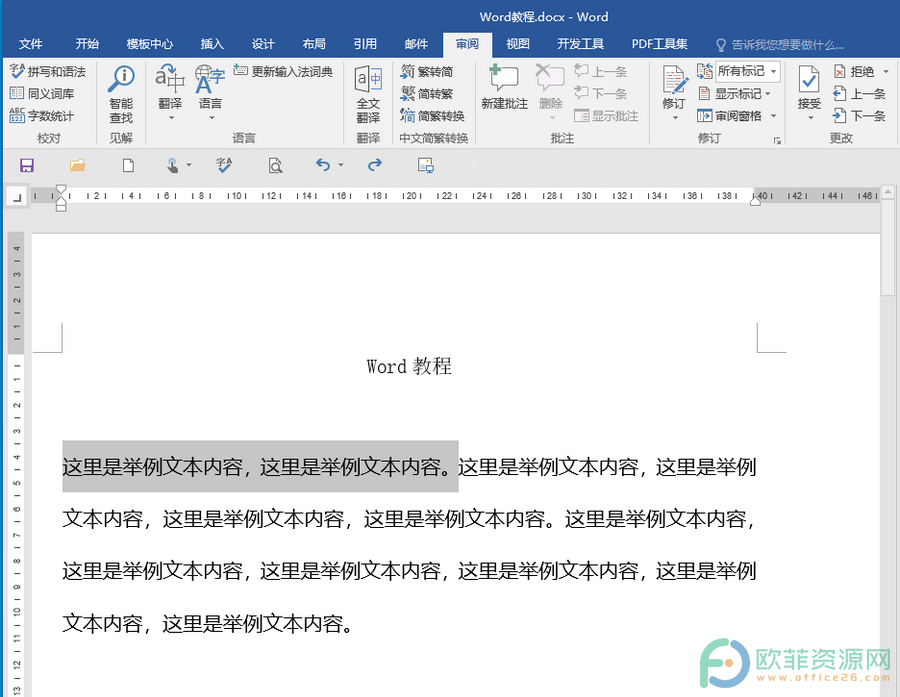Expand the 翻译 dropdown arrow
Screen dimensions: 900x697
click(170, 118)
